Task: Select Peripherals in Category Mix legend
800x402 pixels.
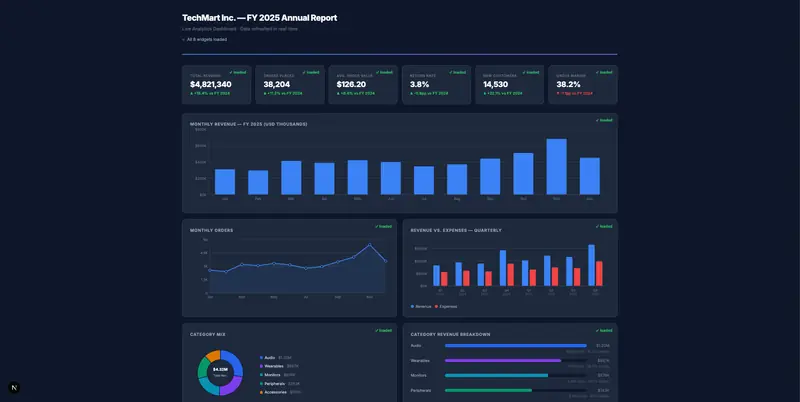Action: pyautogui.click(x=280, y=384)
